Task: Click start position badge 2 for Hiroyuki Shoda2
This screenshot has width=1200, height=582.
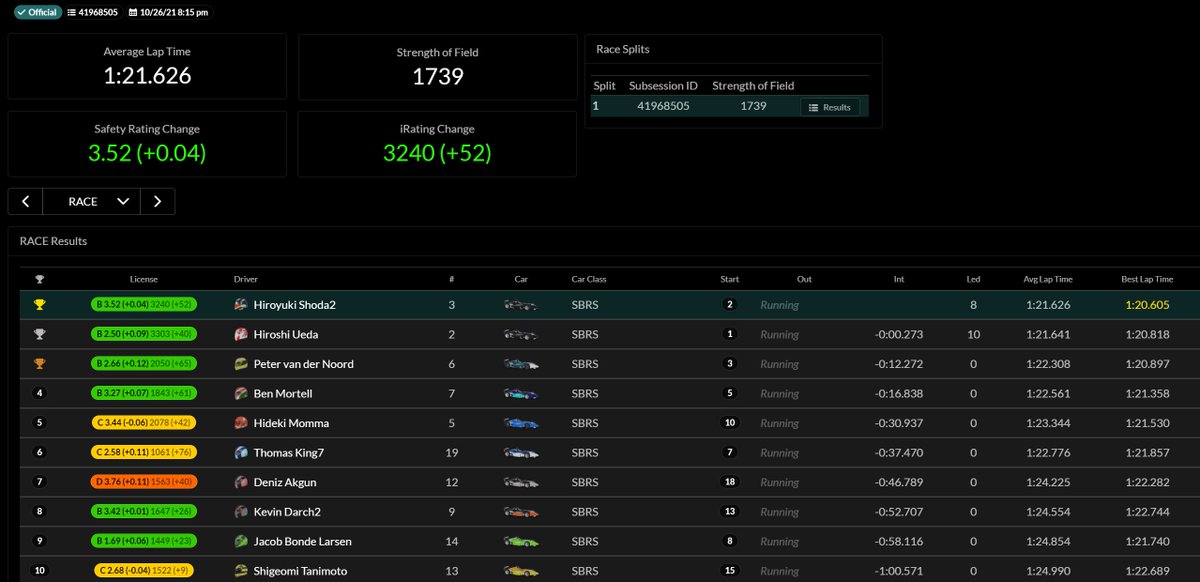Action: [730, 304]
